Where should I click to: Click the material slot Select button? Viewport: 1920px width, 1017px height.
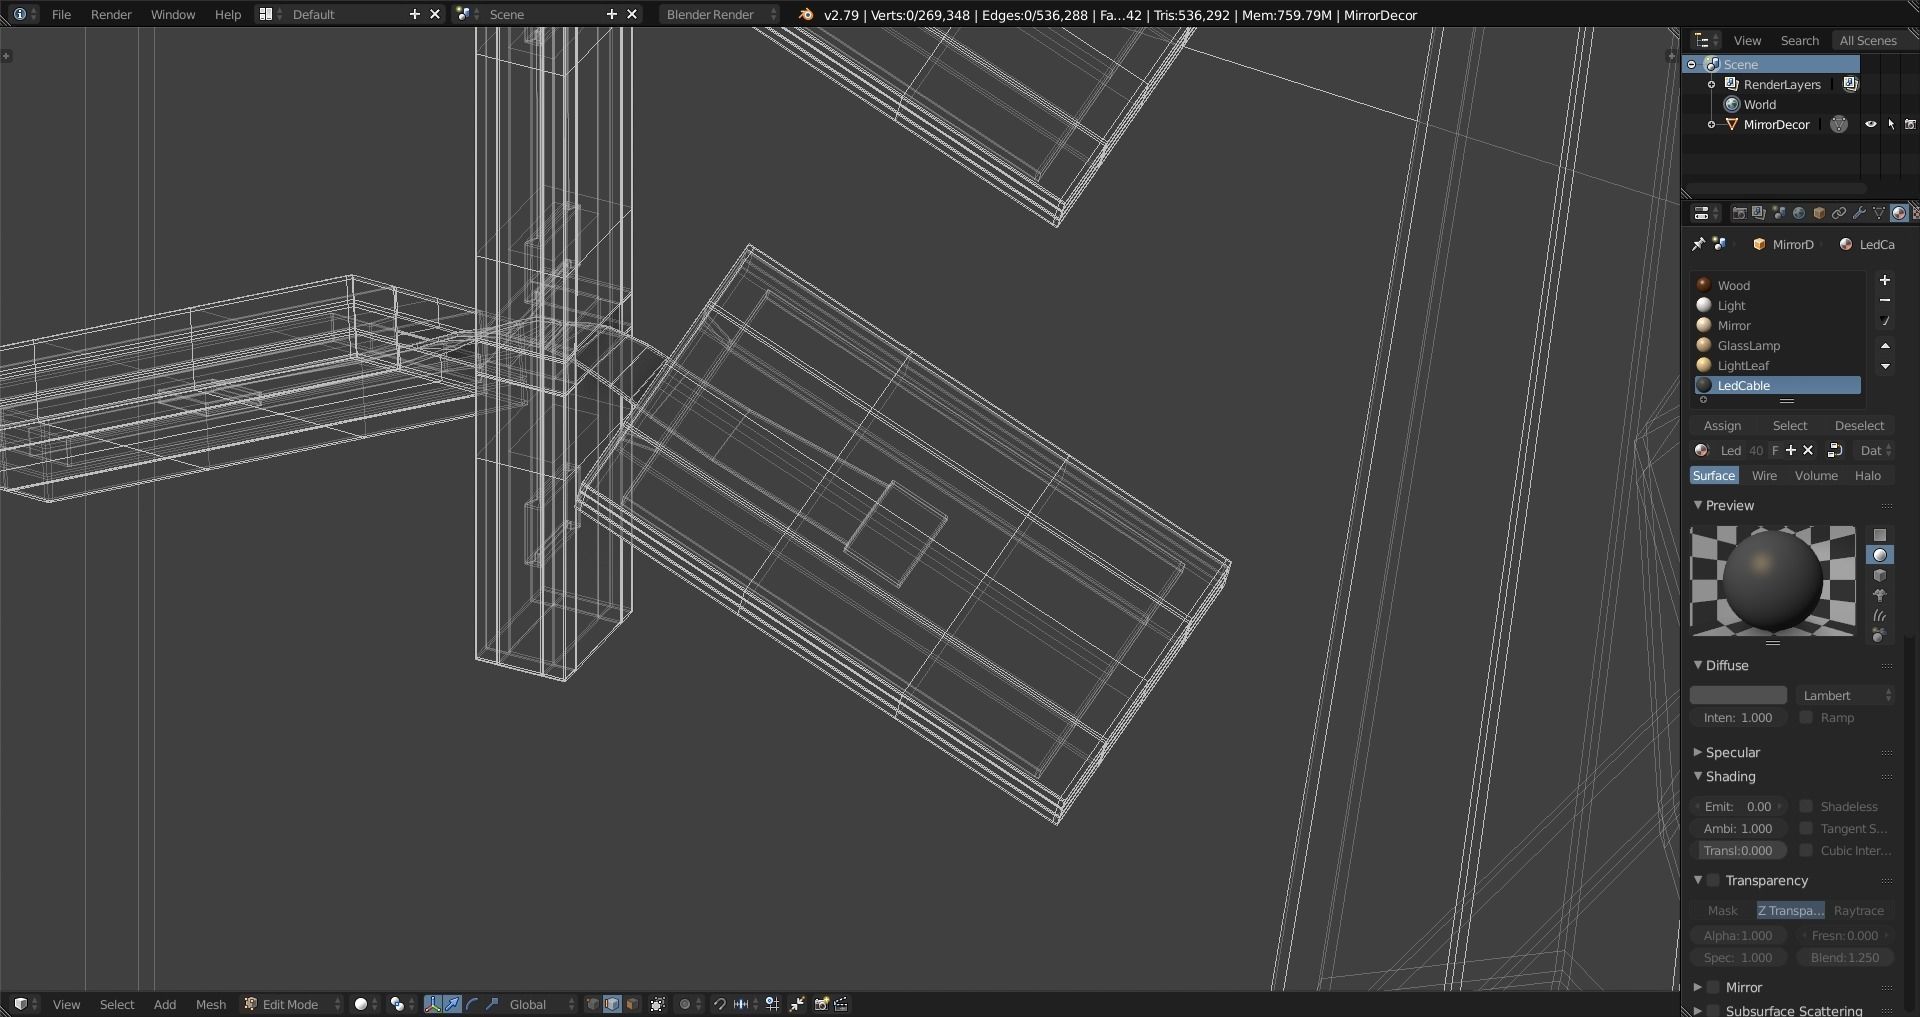pos(1790,425)
